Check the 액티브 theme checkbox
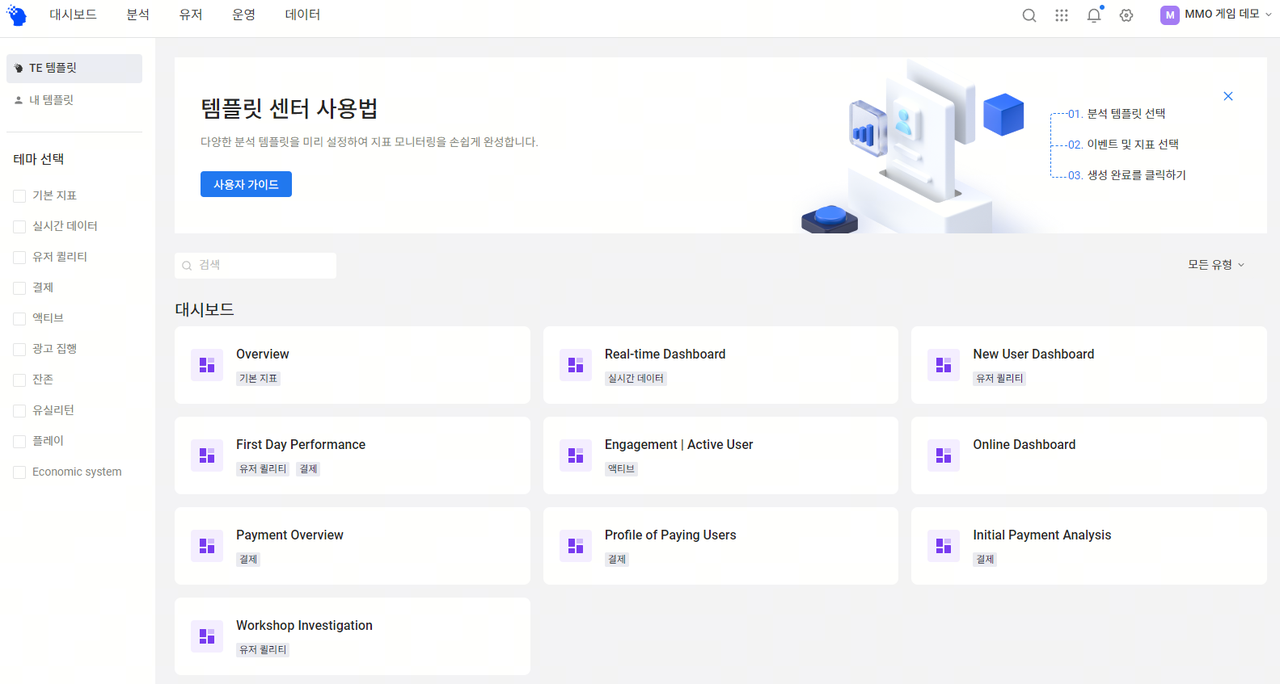The width and height of the screenshot is (1280, 684). (19, 318)
